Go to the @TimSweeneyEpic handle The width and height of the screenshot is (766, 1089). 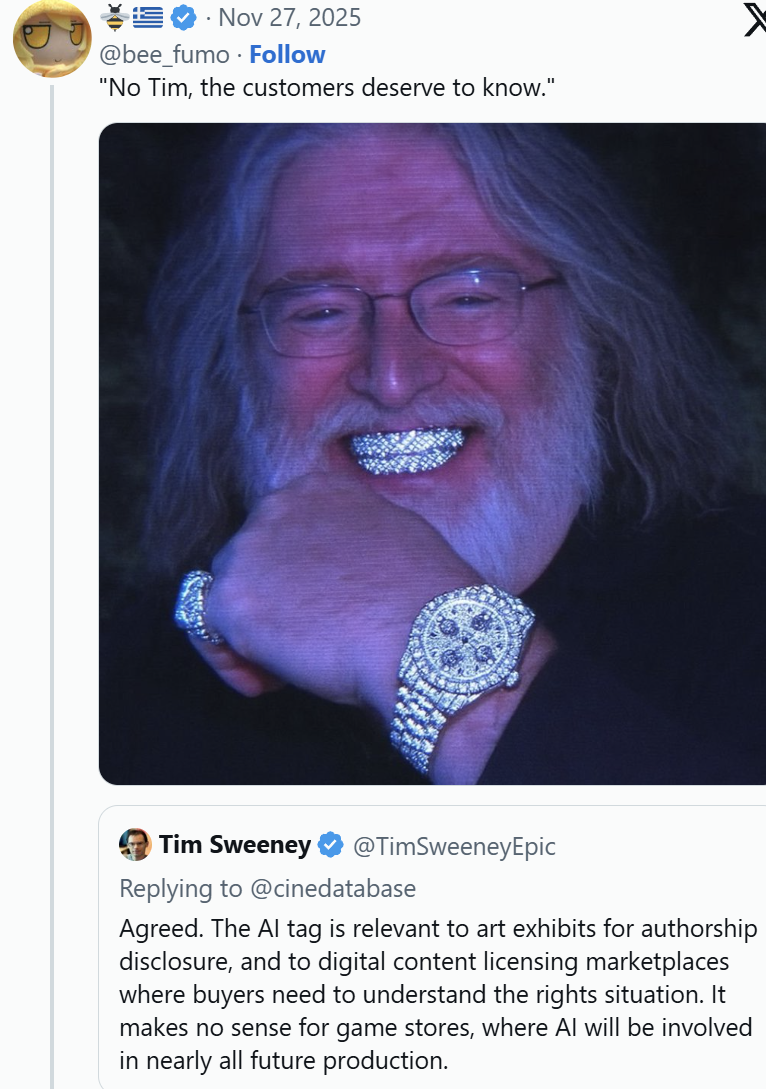pos(454,846)
